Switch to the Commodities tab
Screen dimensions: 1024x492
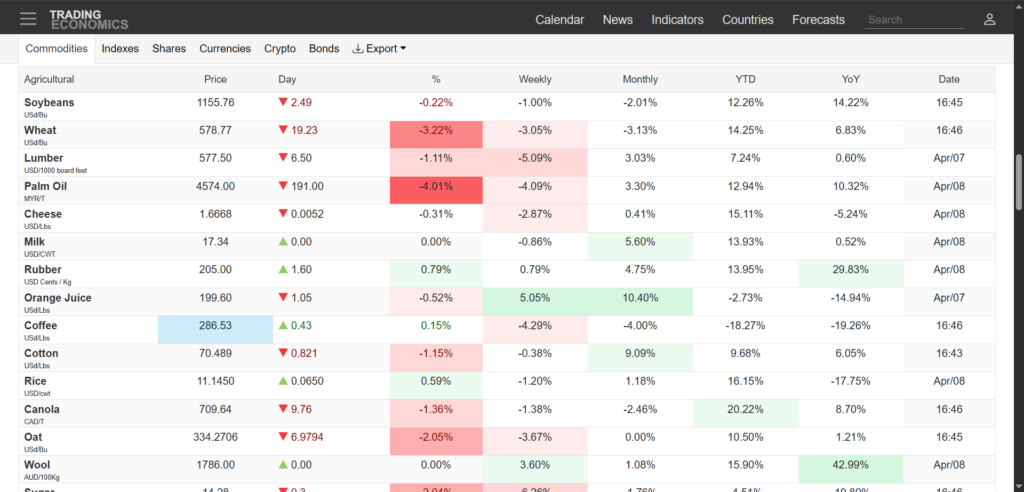(x=56, y=48)
